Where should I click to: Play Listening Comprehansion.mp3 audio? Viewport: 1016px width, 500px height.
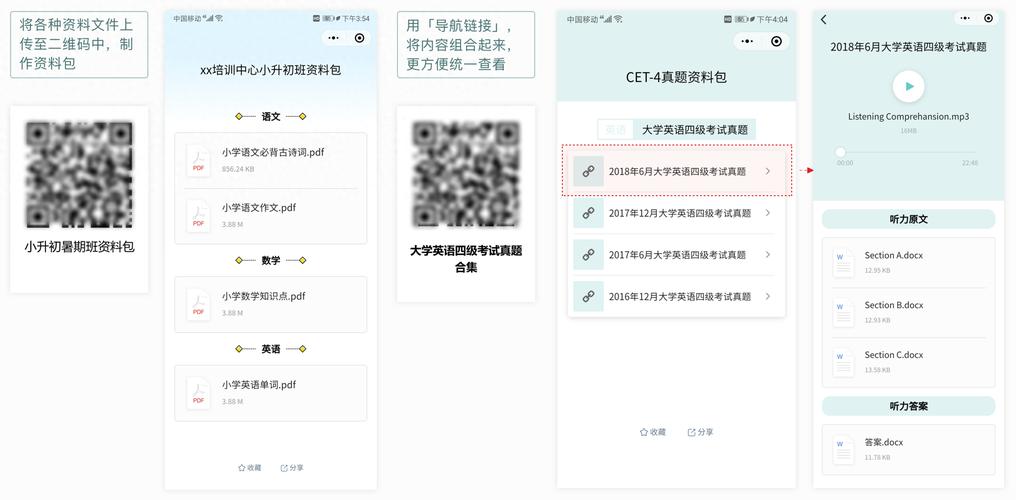[908, 86]
